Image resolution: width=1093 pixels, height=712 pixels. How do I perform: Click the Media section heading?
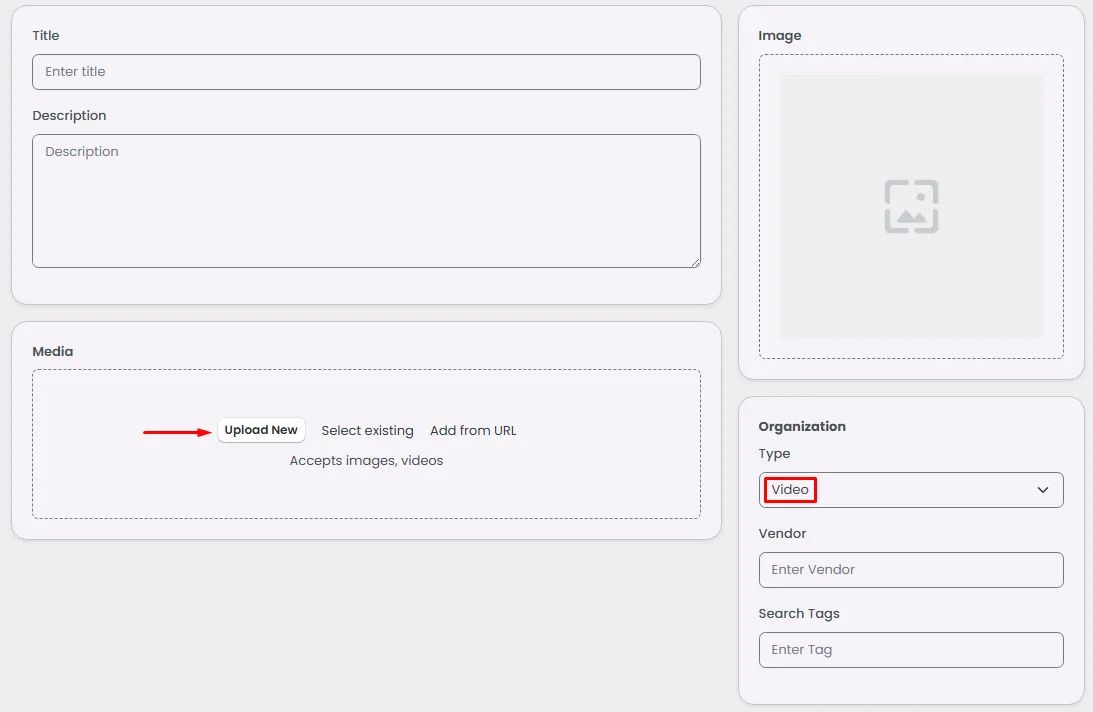click(53, 352)
